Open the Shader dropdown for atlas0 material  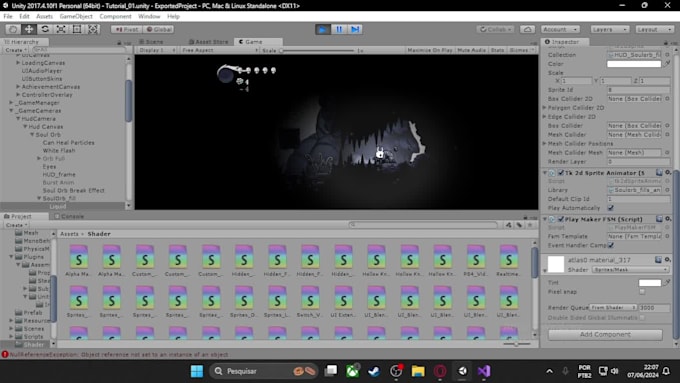tap(631, 269)
